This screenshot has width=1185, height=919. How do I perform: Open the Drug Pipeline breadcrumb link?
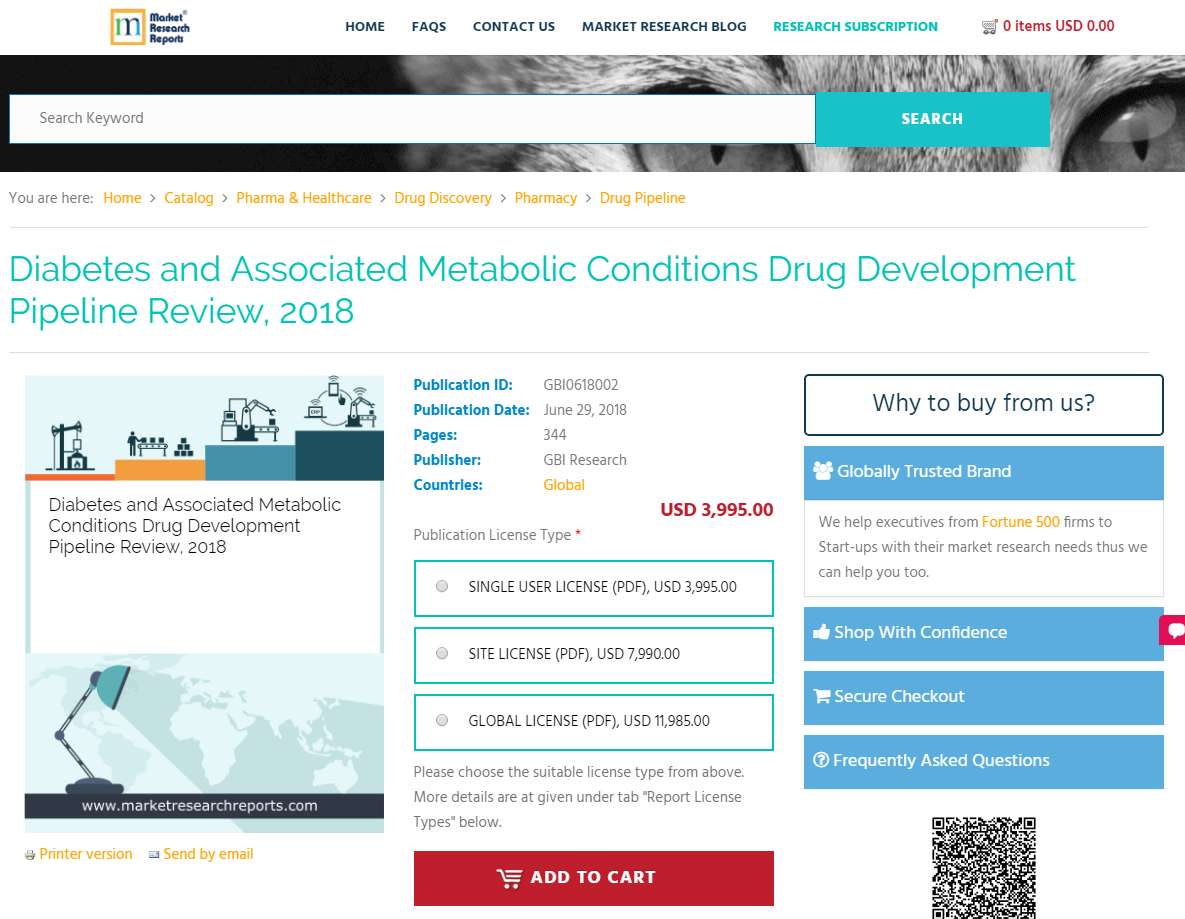642,198
